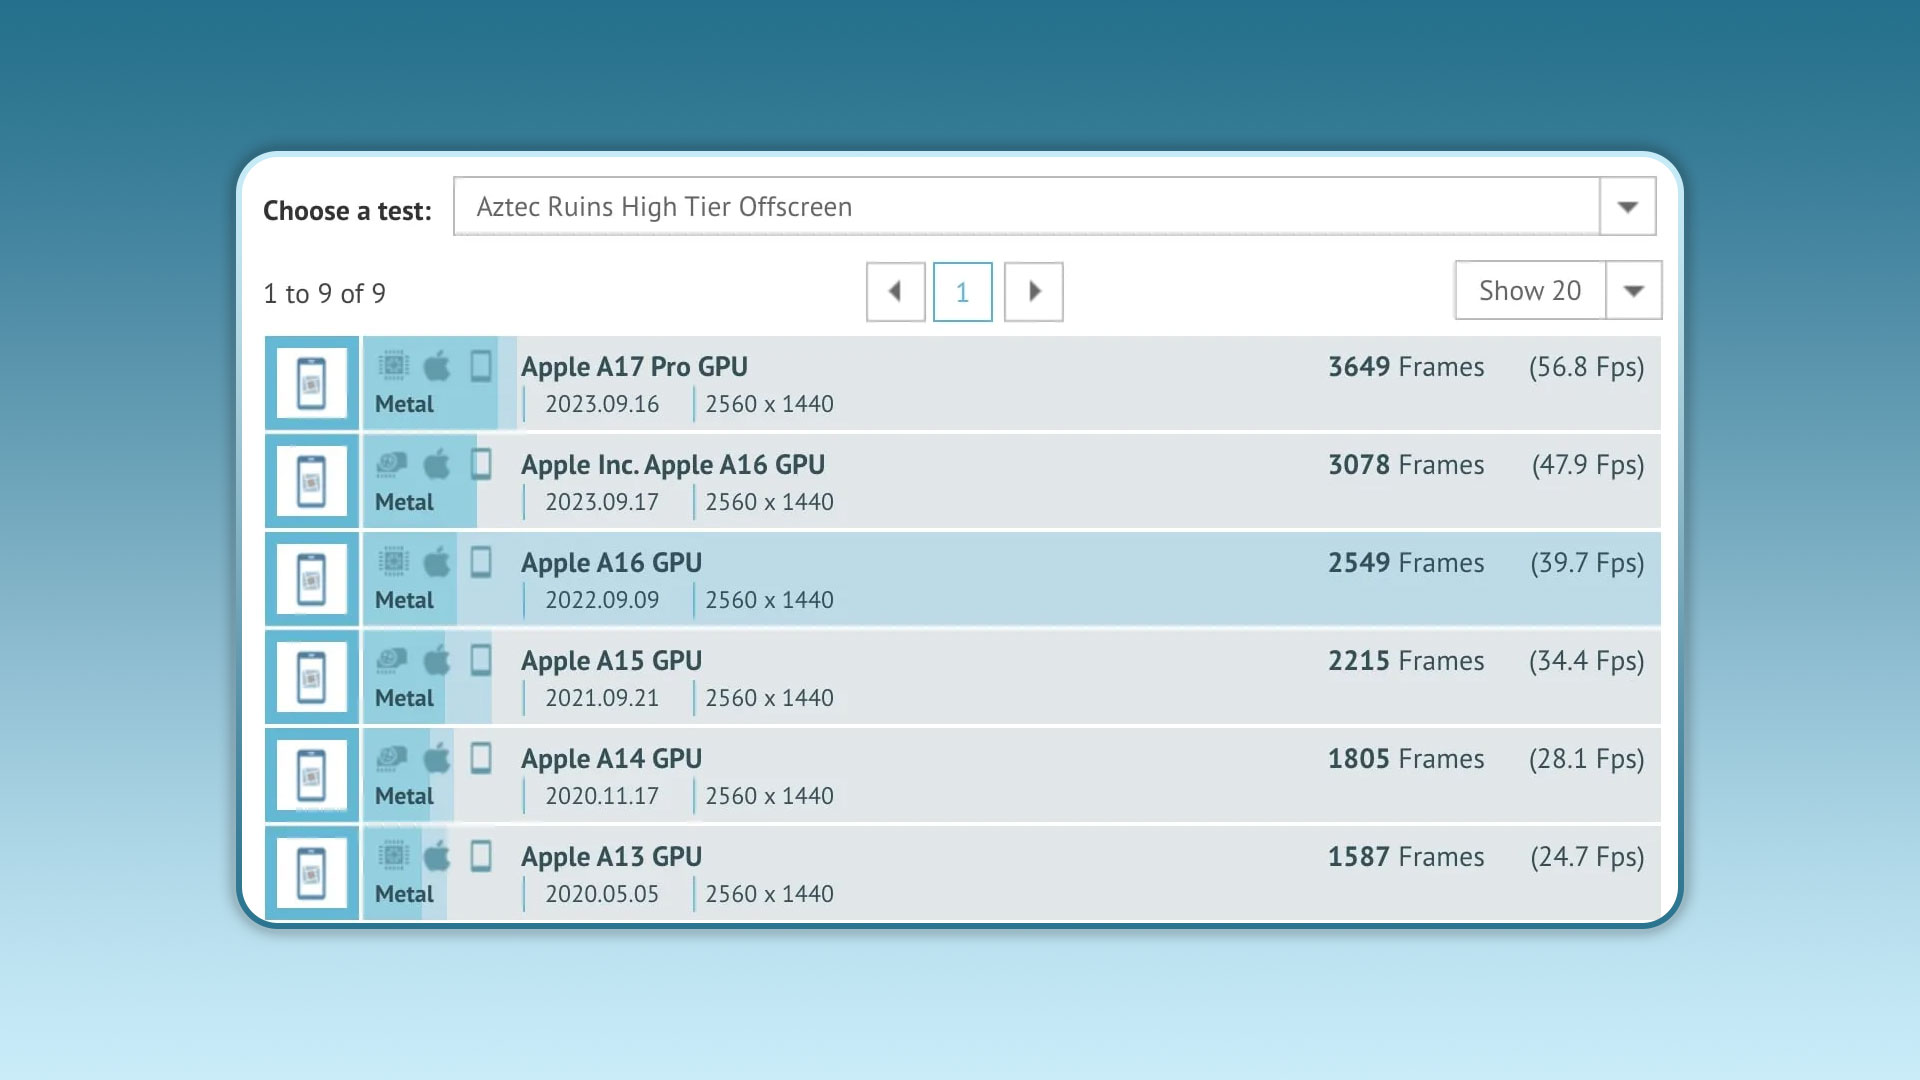Open the Apple A17 Pro GPU result
This screenshot has height=1080, width=1920.
[634, 367]
